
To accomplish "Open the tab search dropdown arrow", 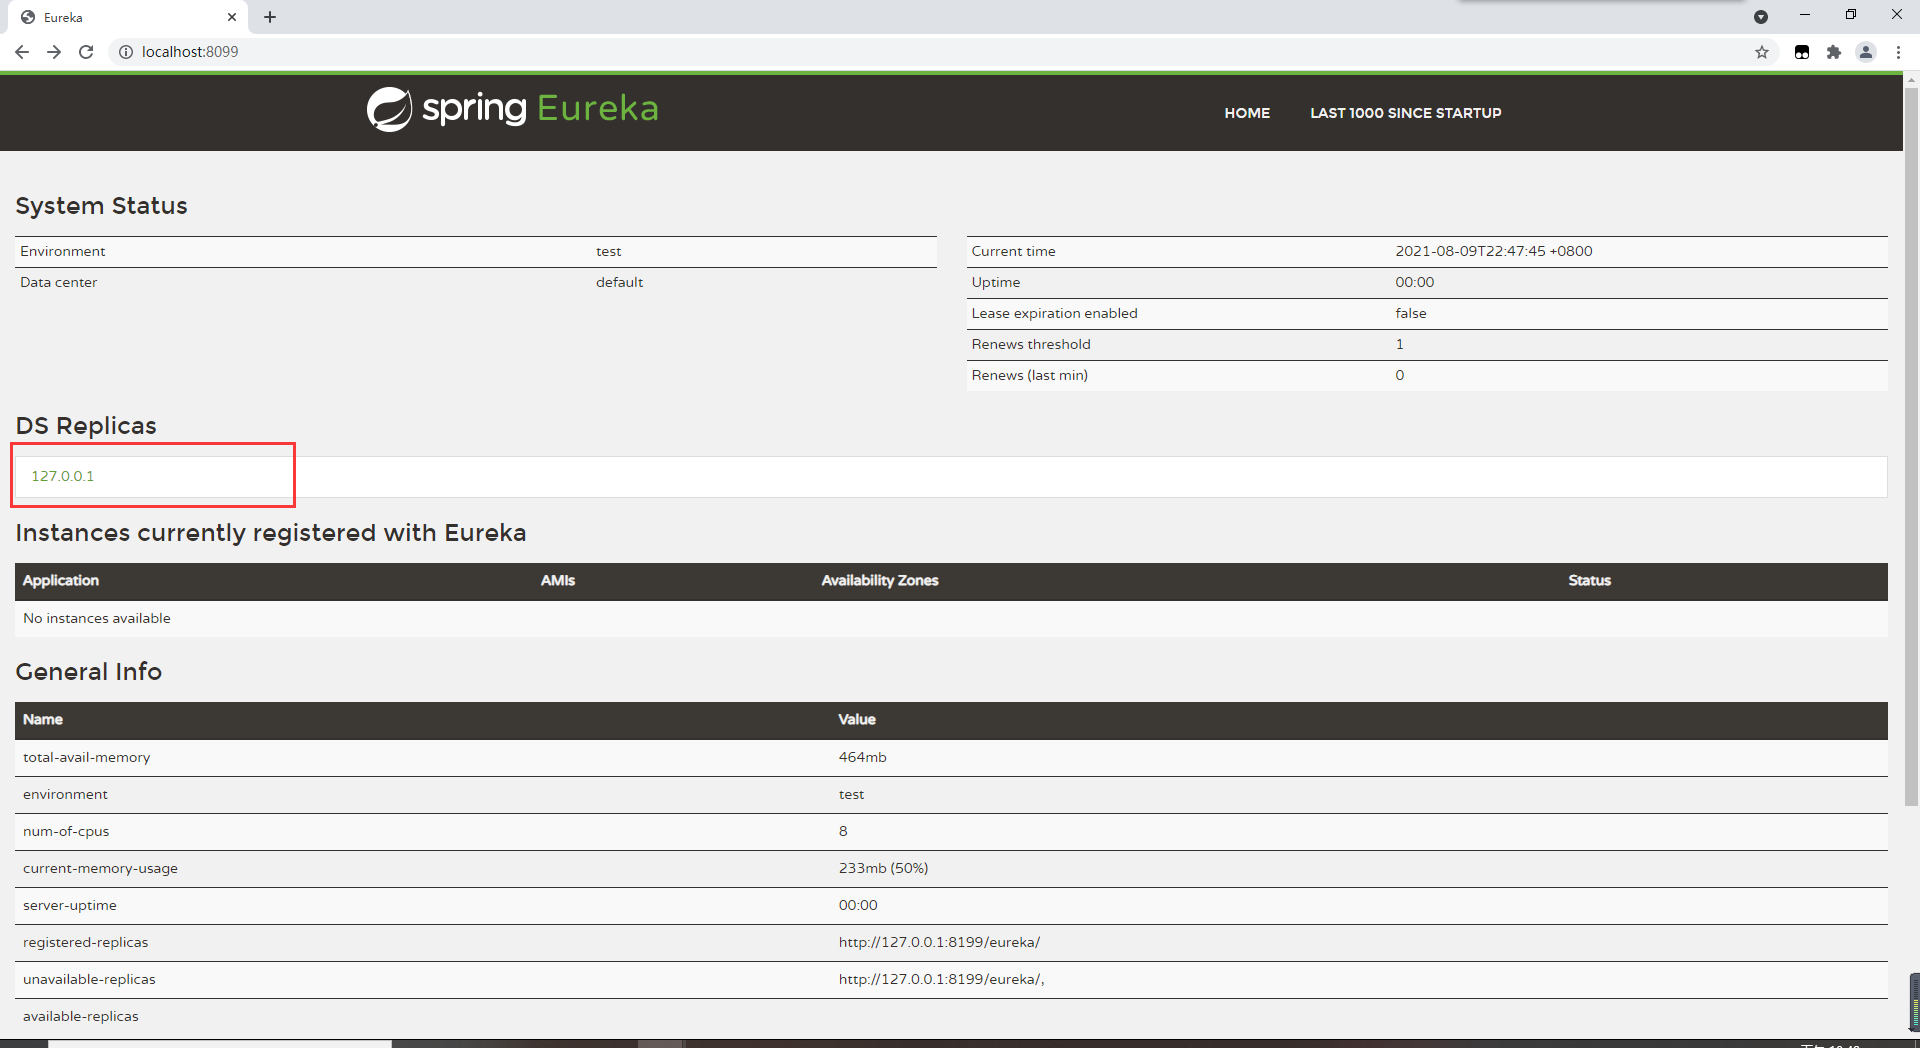I will [x=1761, y=17].
